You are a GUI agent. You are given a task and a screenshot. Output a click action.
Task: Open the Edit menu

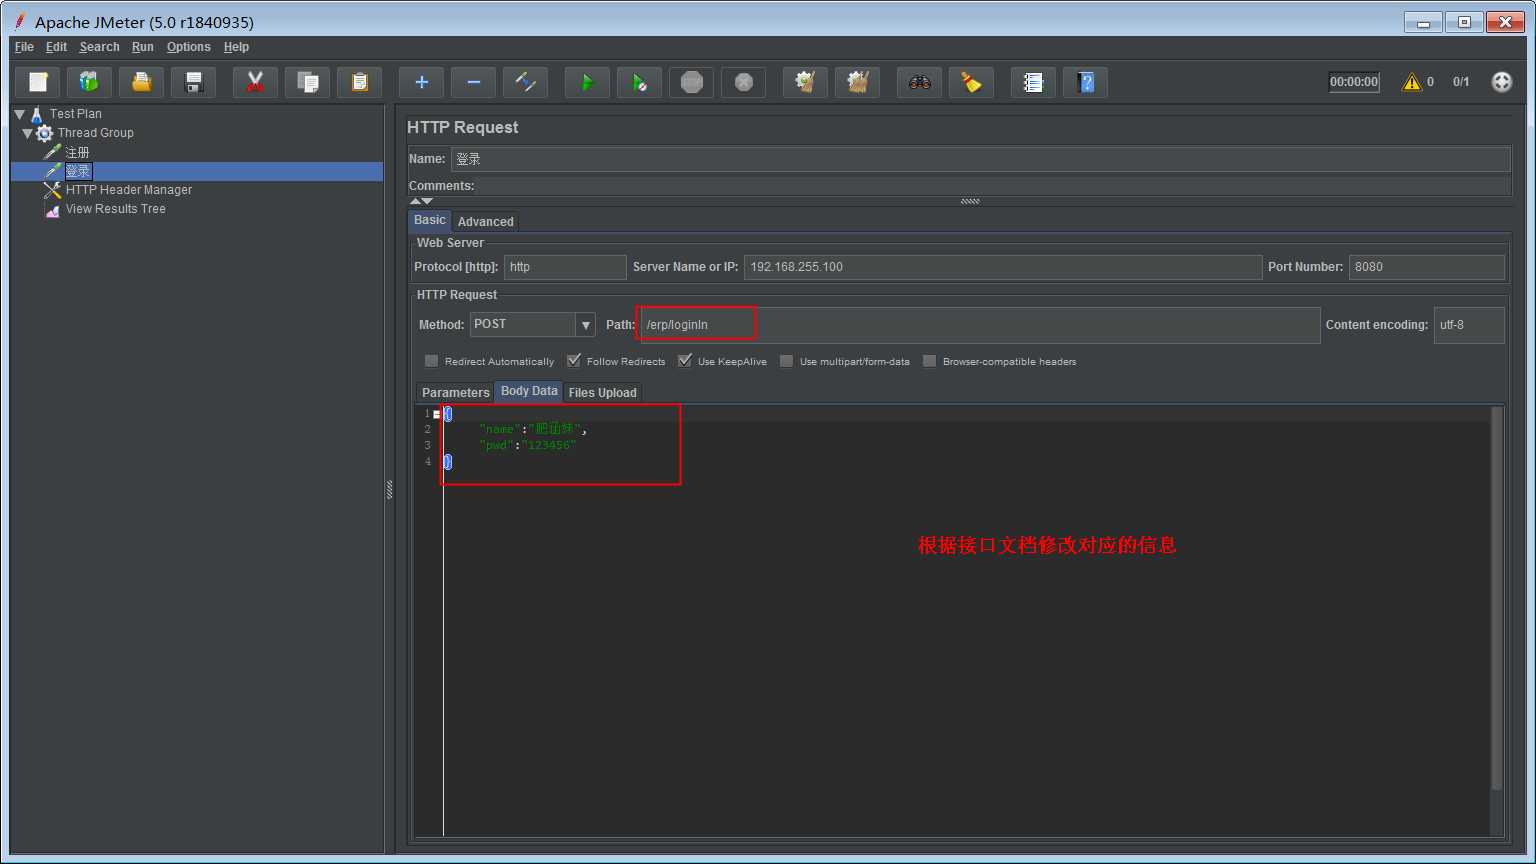point(56,47)
